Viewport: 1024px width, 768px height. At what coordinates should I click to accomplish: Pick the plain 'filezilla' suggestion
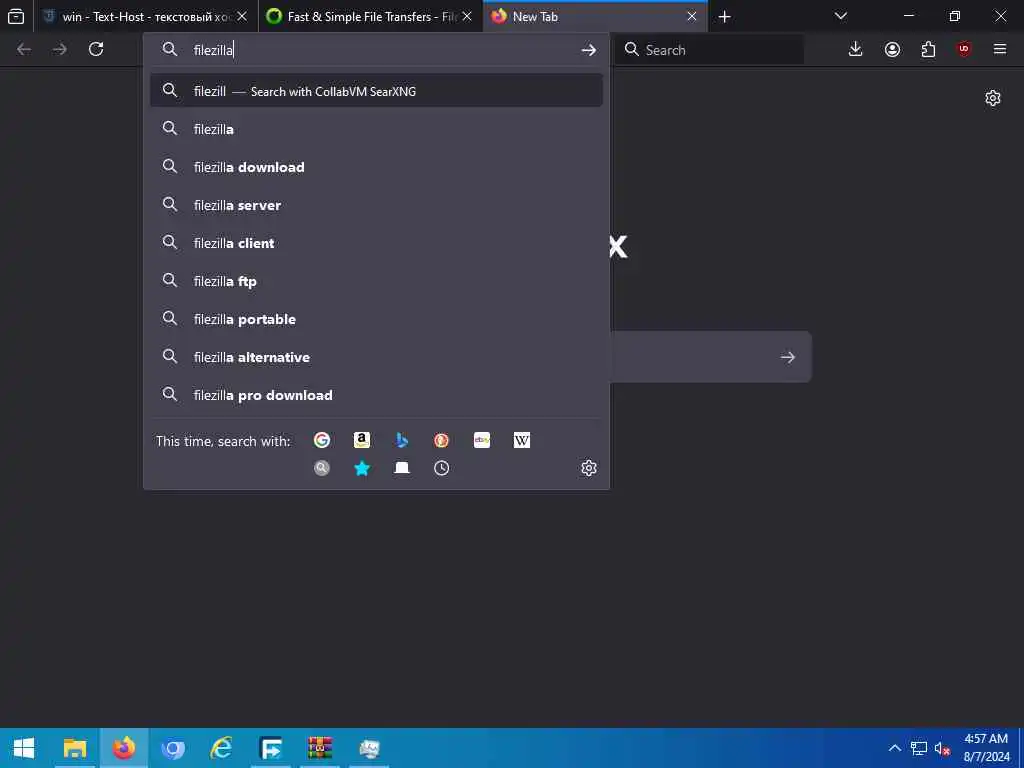pos(376,129)
